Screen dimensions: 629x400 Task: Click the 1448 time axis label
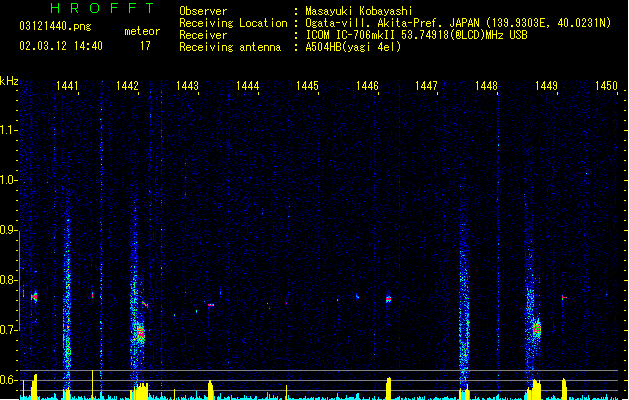[x=486, y=86]
